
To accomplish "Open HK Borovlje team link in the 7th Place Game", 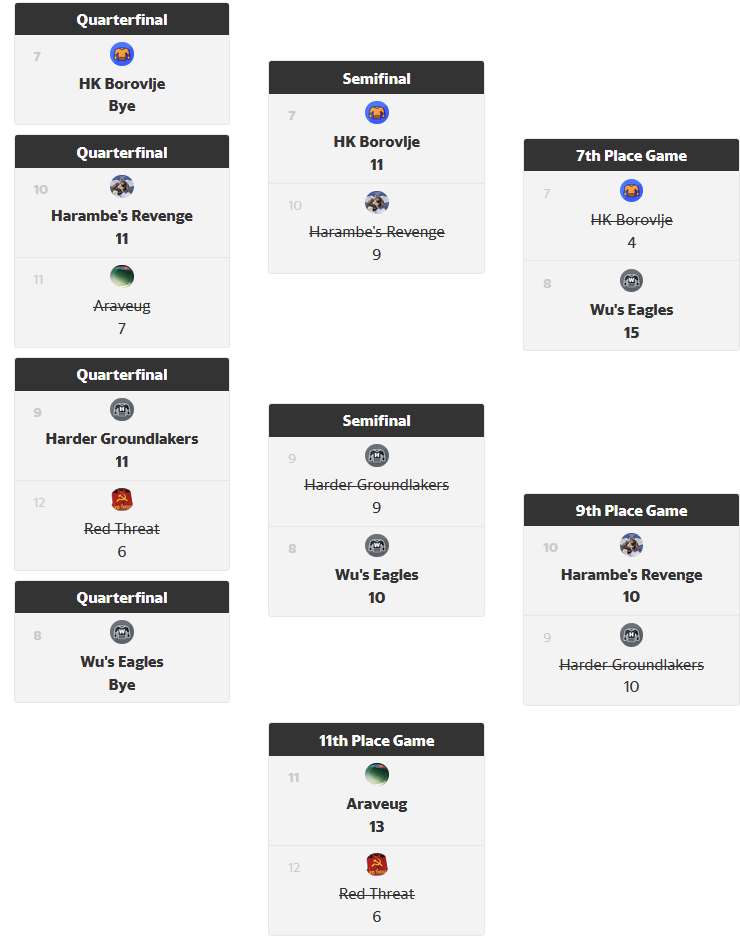I will click(631, 220).
